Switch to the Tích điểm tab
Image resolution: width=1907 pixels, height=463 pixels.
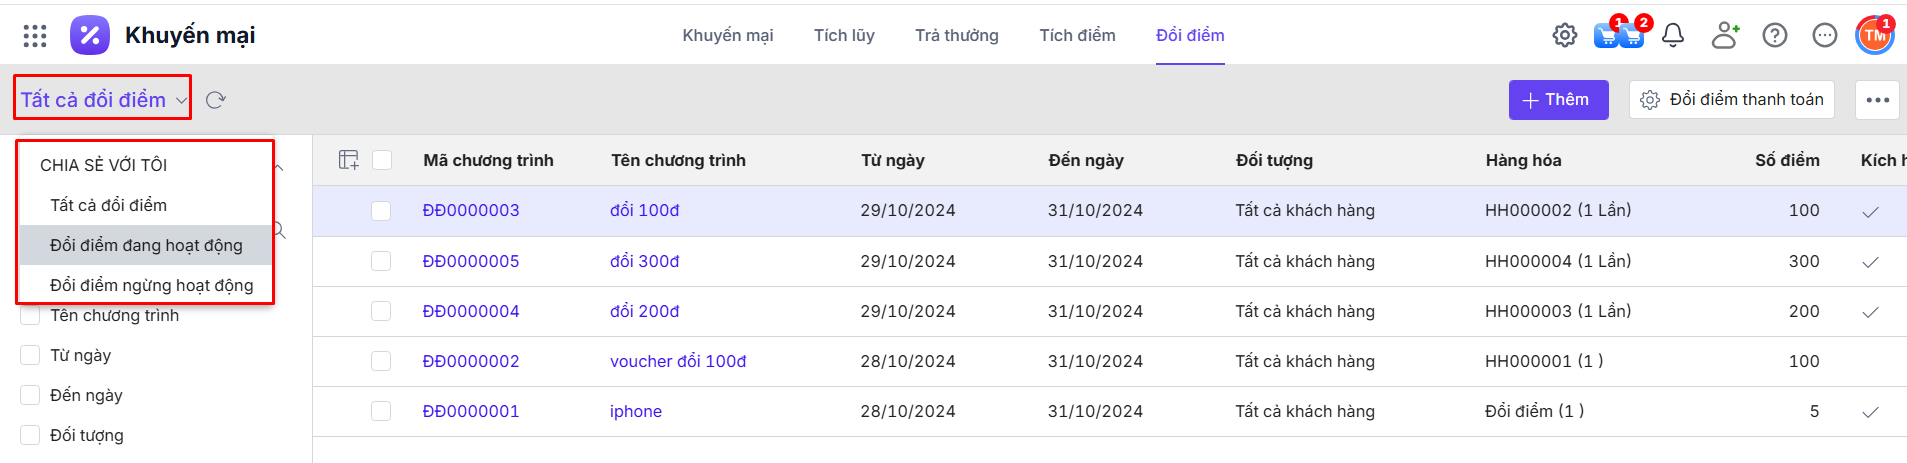tap(1077, 36)
